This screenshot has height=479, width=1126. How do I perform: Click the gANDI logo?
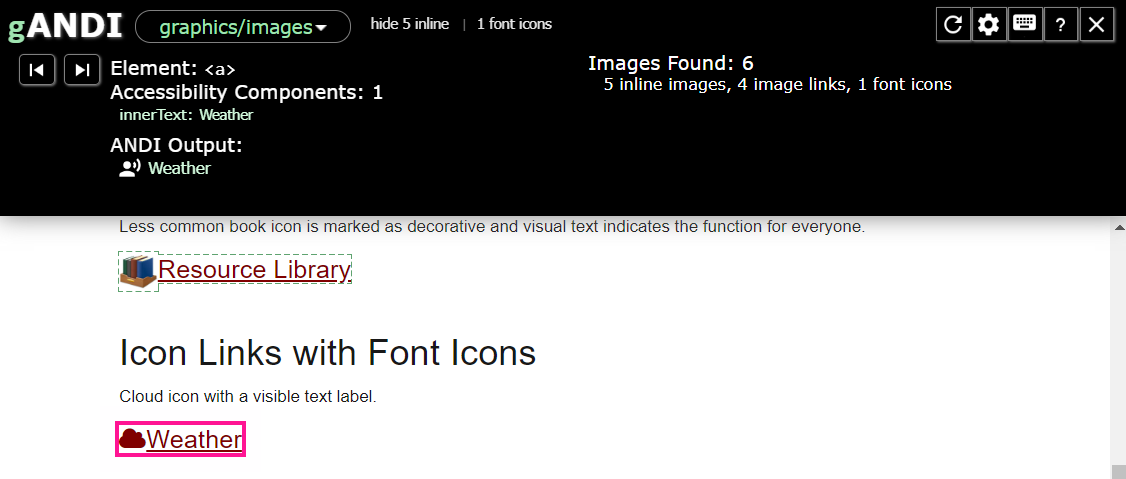click(65, 27)
